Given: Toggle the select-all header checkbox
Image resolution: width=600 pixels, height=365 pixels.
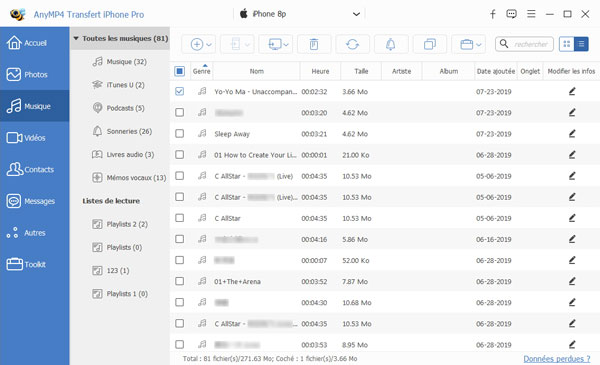Looking at the screenshot, I should 179,71.
